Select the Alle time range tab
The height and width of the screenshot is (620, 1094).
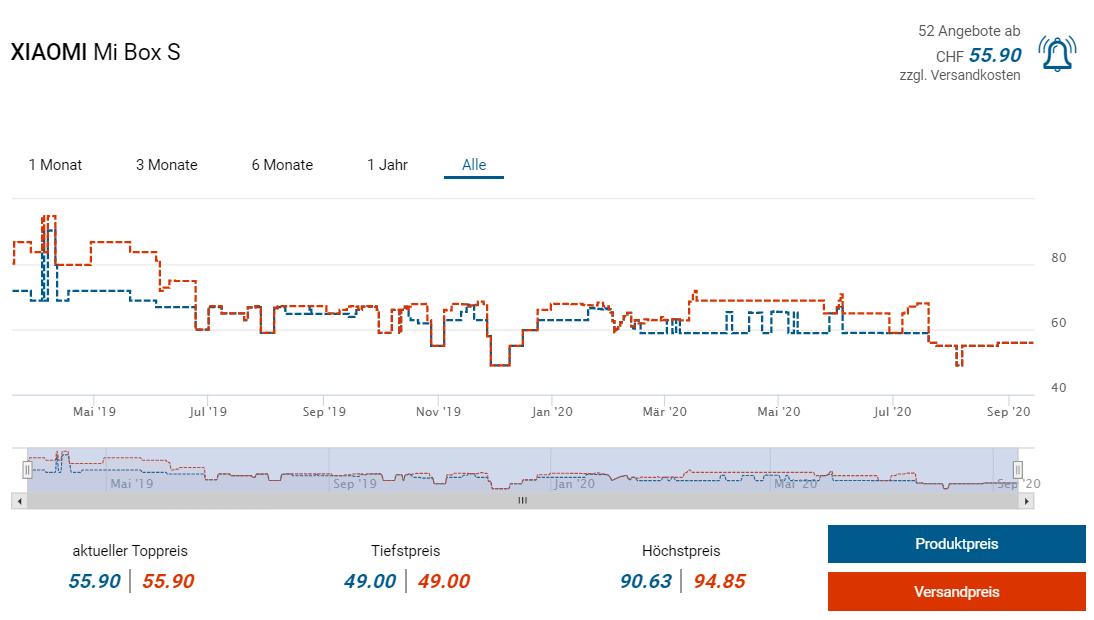474,165
